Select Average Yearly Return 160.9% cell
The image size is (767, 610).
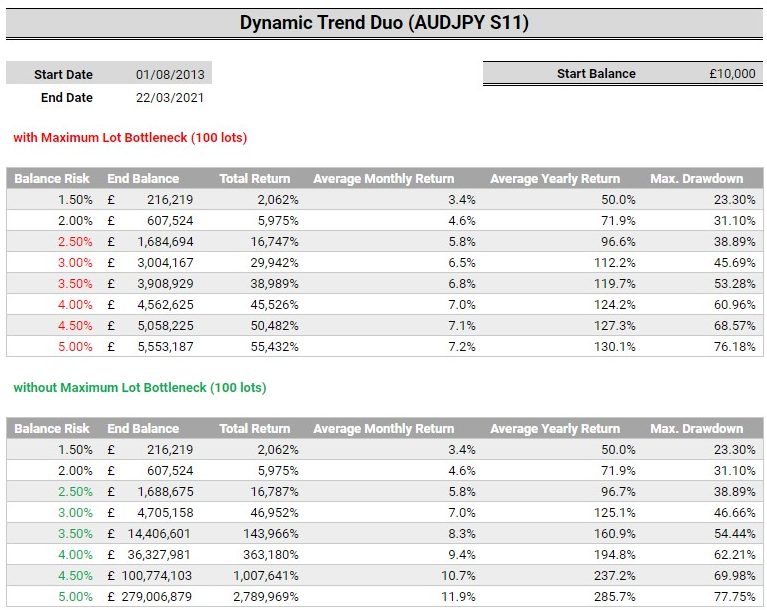615,534
